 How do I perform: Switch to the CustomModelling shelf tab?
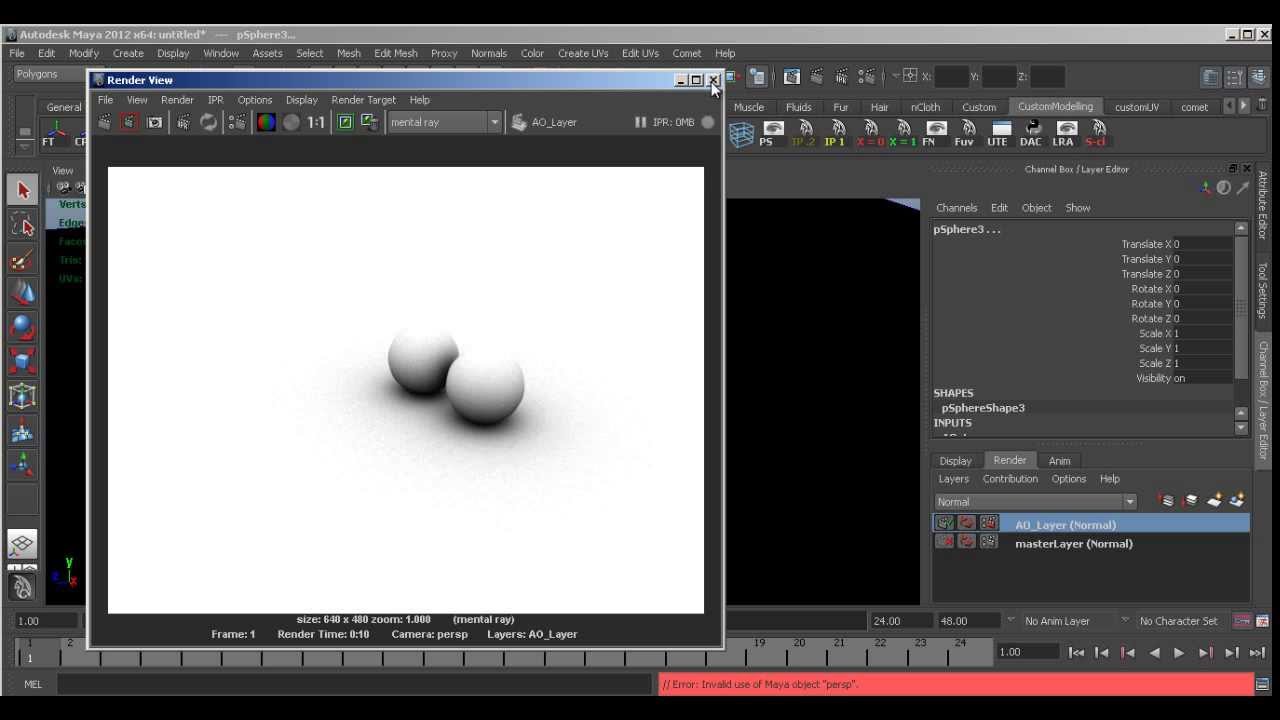tap(1055, 106)
